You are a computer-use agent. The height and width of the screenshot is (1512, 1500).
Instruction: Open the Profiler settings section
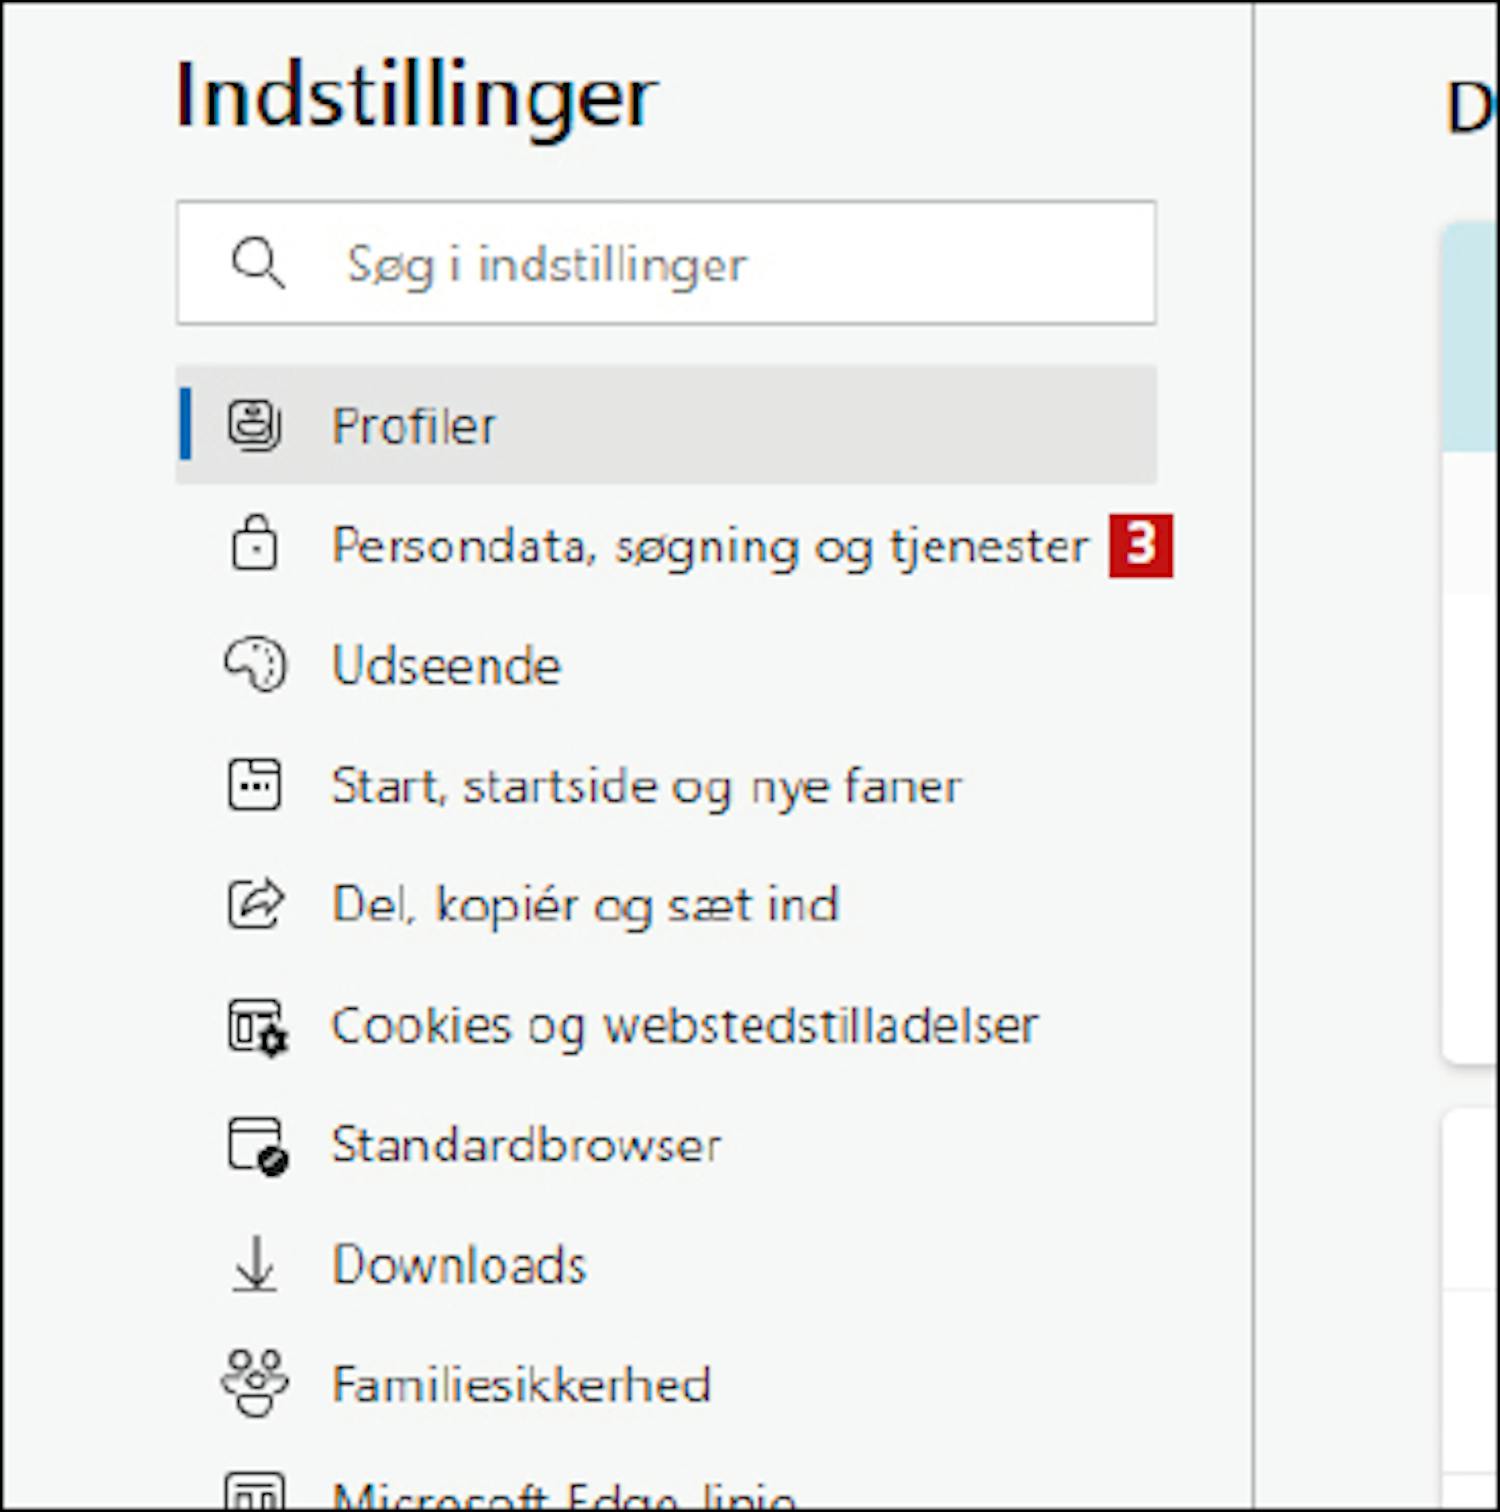(414, 426)
